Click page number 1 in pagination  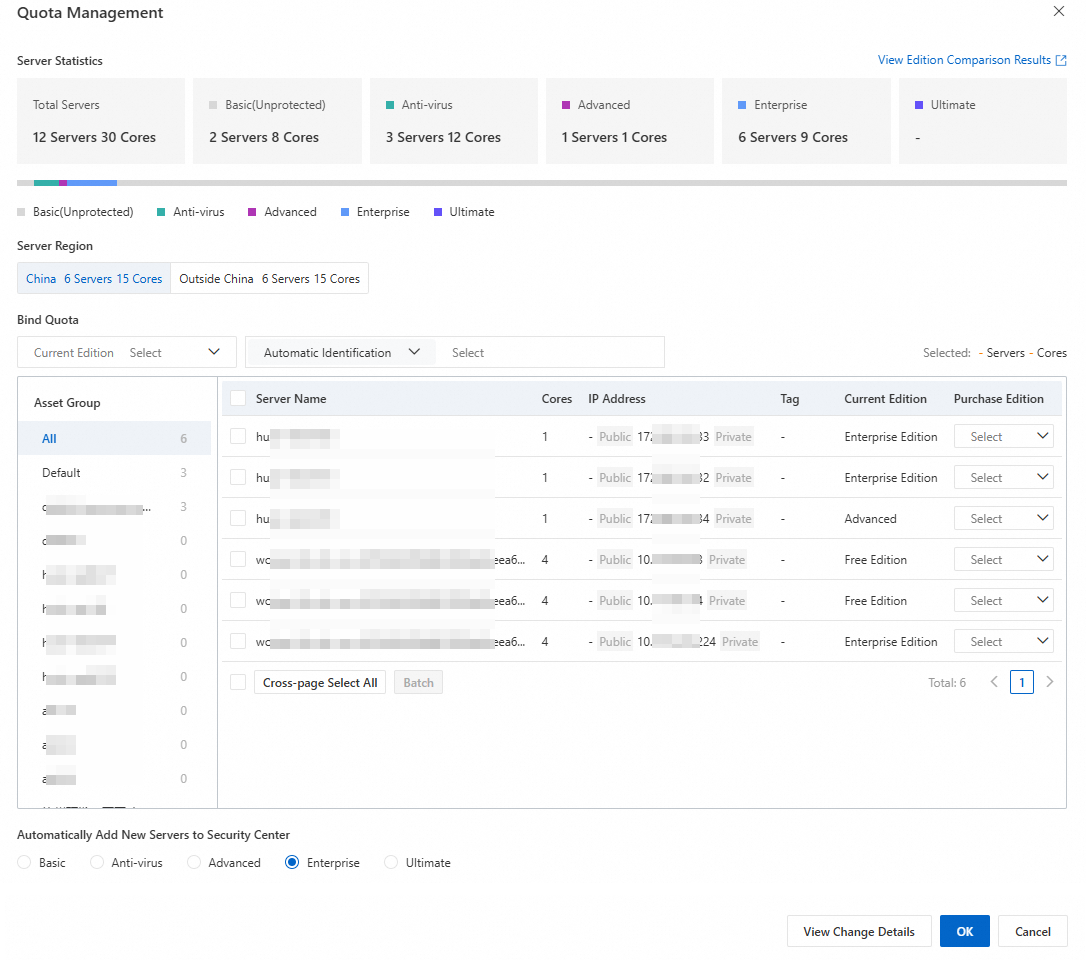tap(1021, 683)
